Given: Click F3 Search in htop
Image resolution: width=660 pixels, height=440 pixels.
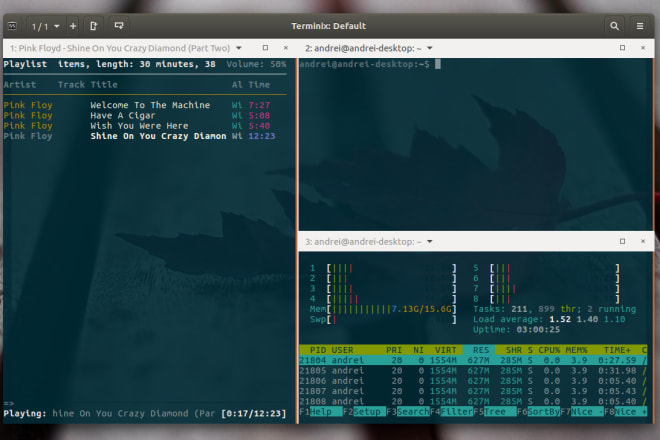Looking at the screenshot, I should coord(407,411).
